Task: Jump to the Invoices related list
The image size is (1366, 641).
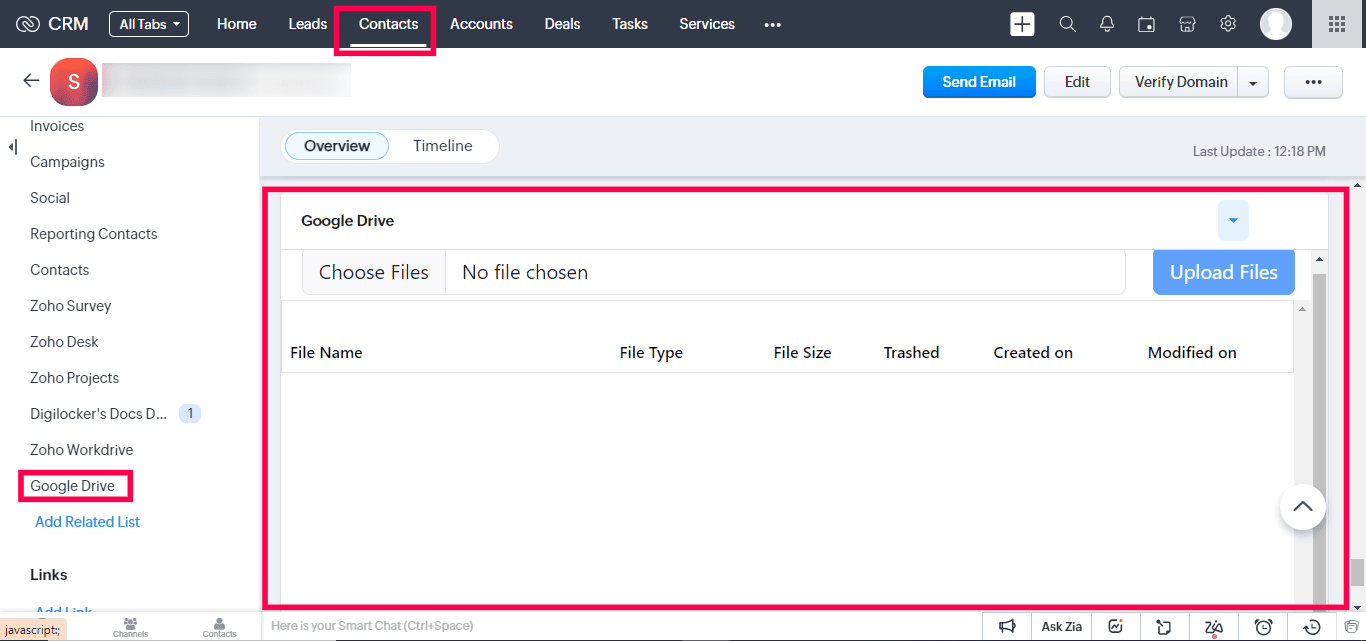Action: tap(57, 126)
